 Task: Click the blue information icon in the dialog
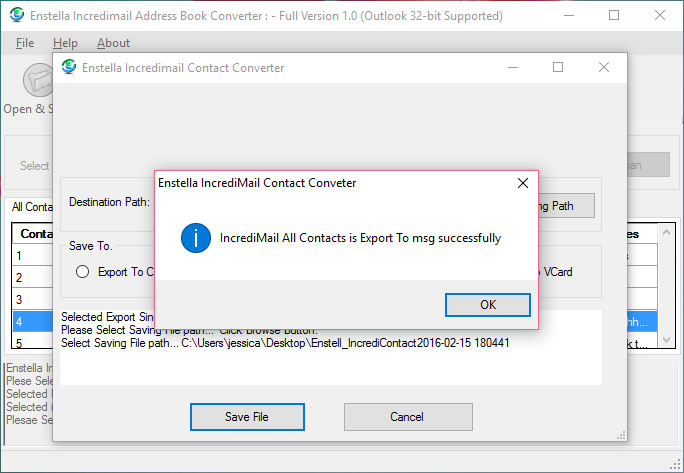coord(196,238)
